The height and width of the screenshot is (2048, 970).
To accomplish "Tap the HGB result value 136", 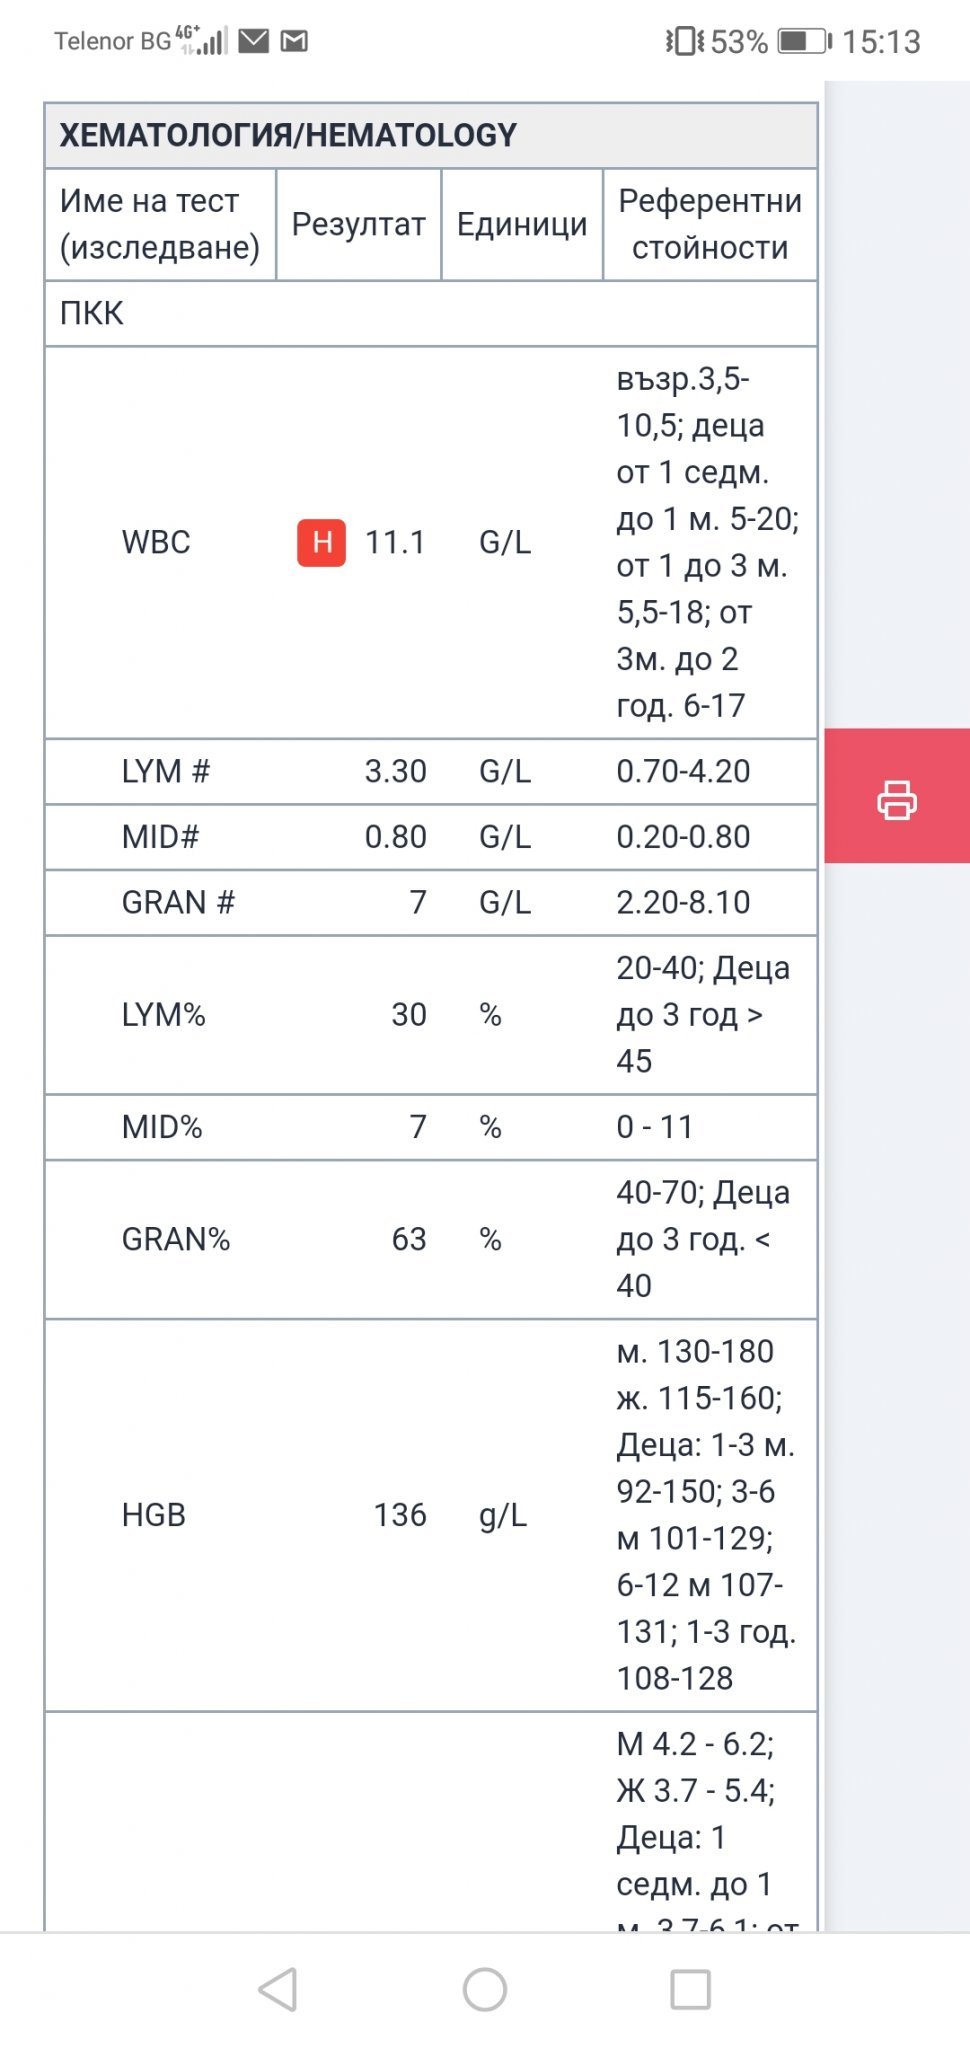I will [x=400, y=1515].
